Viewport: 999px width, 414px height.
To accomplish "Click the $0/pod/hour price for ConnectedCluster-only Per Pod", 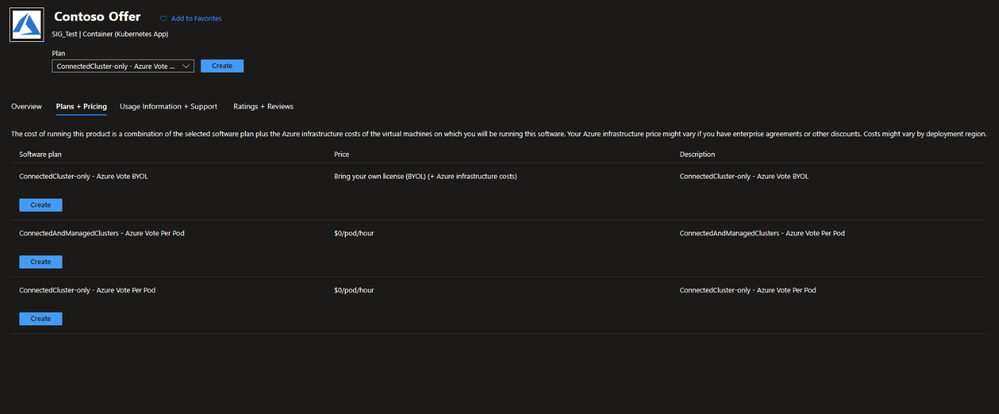I will click(354, 290).
